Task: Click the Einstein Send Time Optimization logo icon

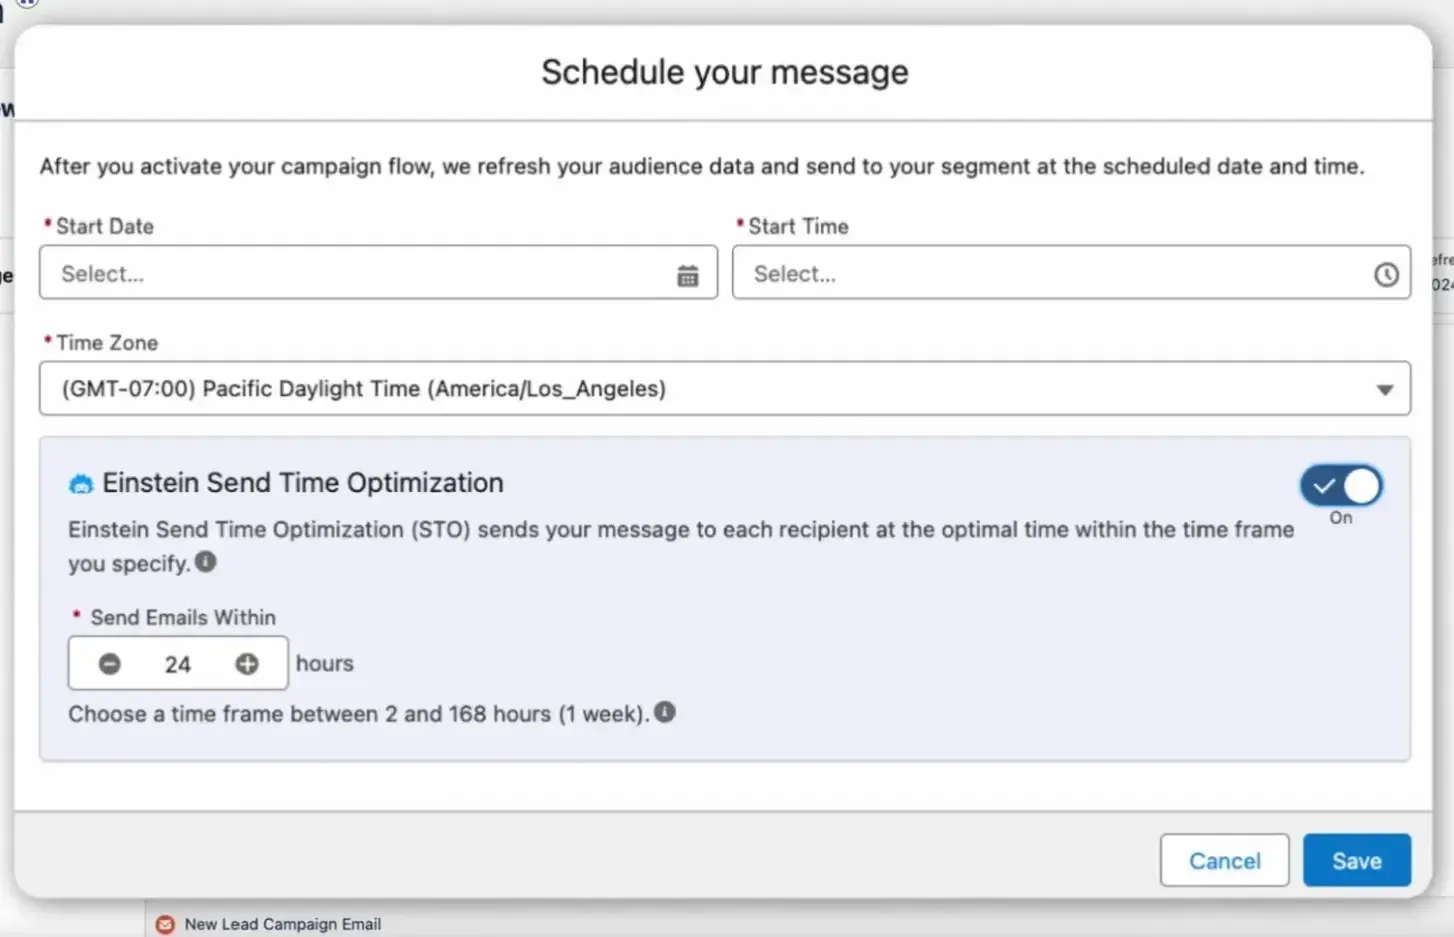Action: coord(80,484)
